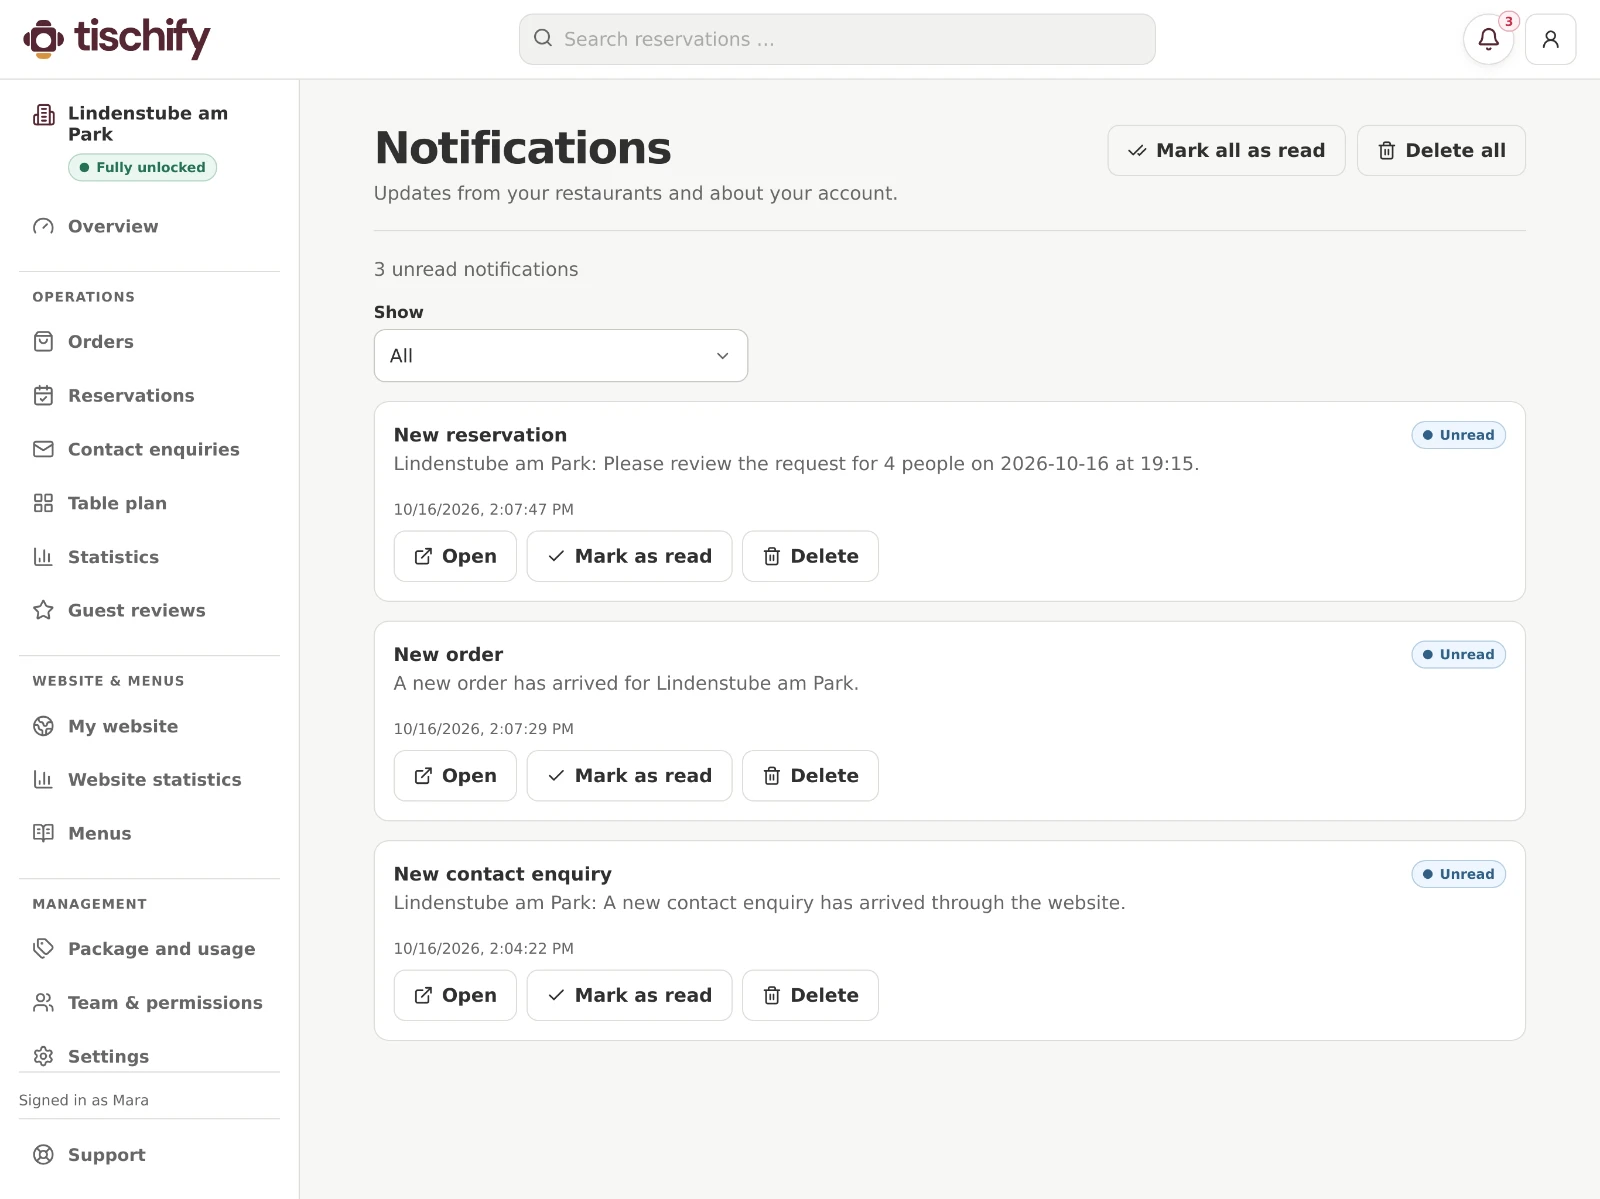This screenshot has width=1600, height=1199.
Task: Click the Website statistics chart icon
Action: click(x=43, y=780)
